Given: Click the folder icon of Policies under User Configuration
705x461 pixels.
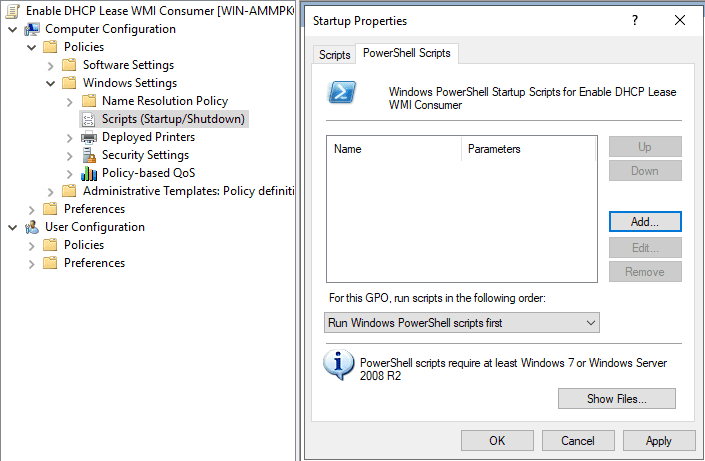Looking at the screenshot, I should pos(50,245).
